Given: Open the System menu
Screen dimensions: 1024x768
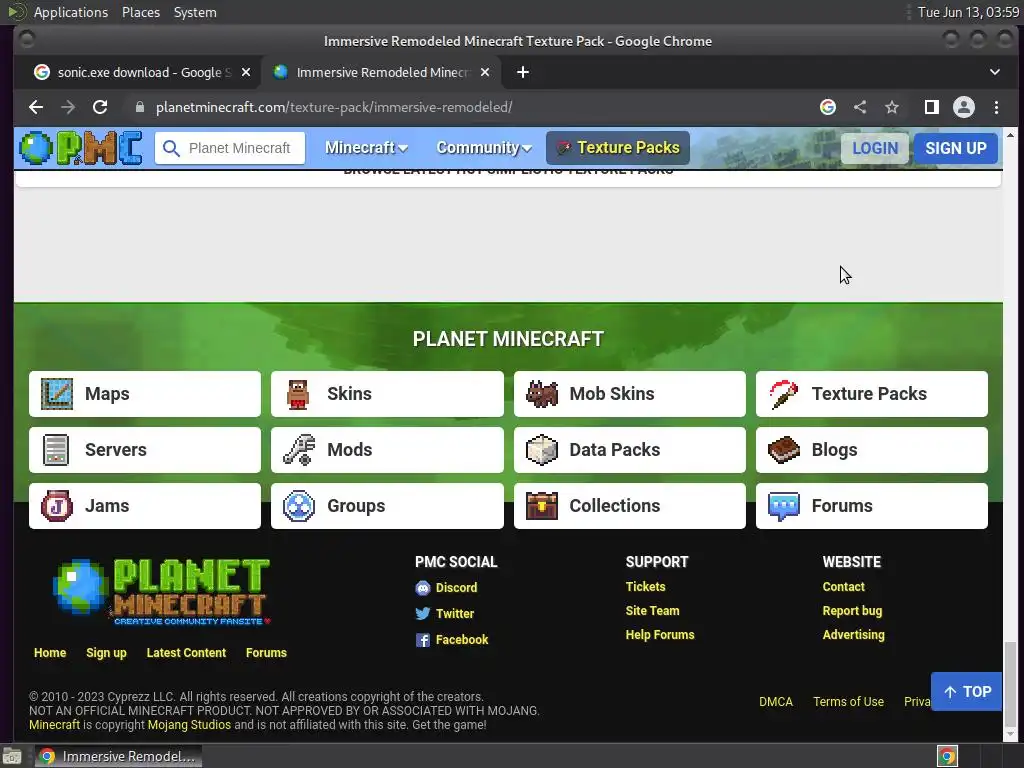Looking at the screenshot, I should tap(195, 12).
